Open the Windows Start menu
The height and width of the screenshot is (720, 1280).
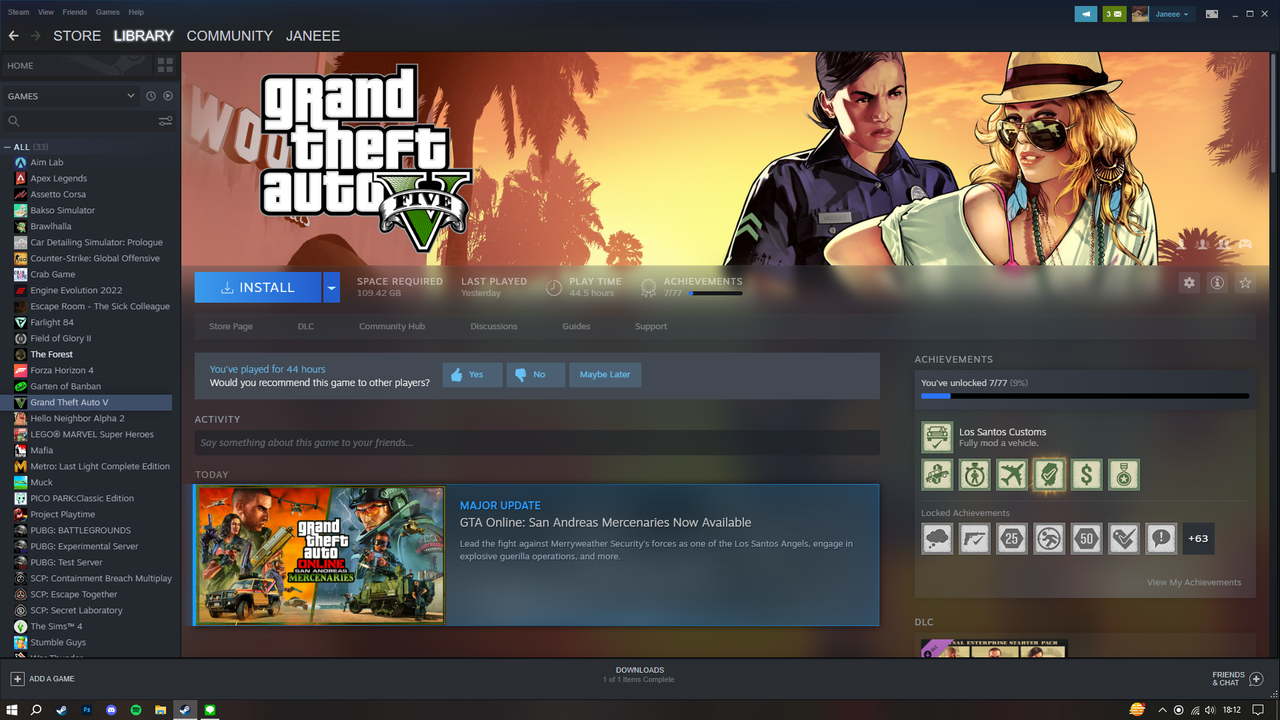coord(12,710)
